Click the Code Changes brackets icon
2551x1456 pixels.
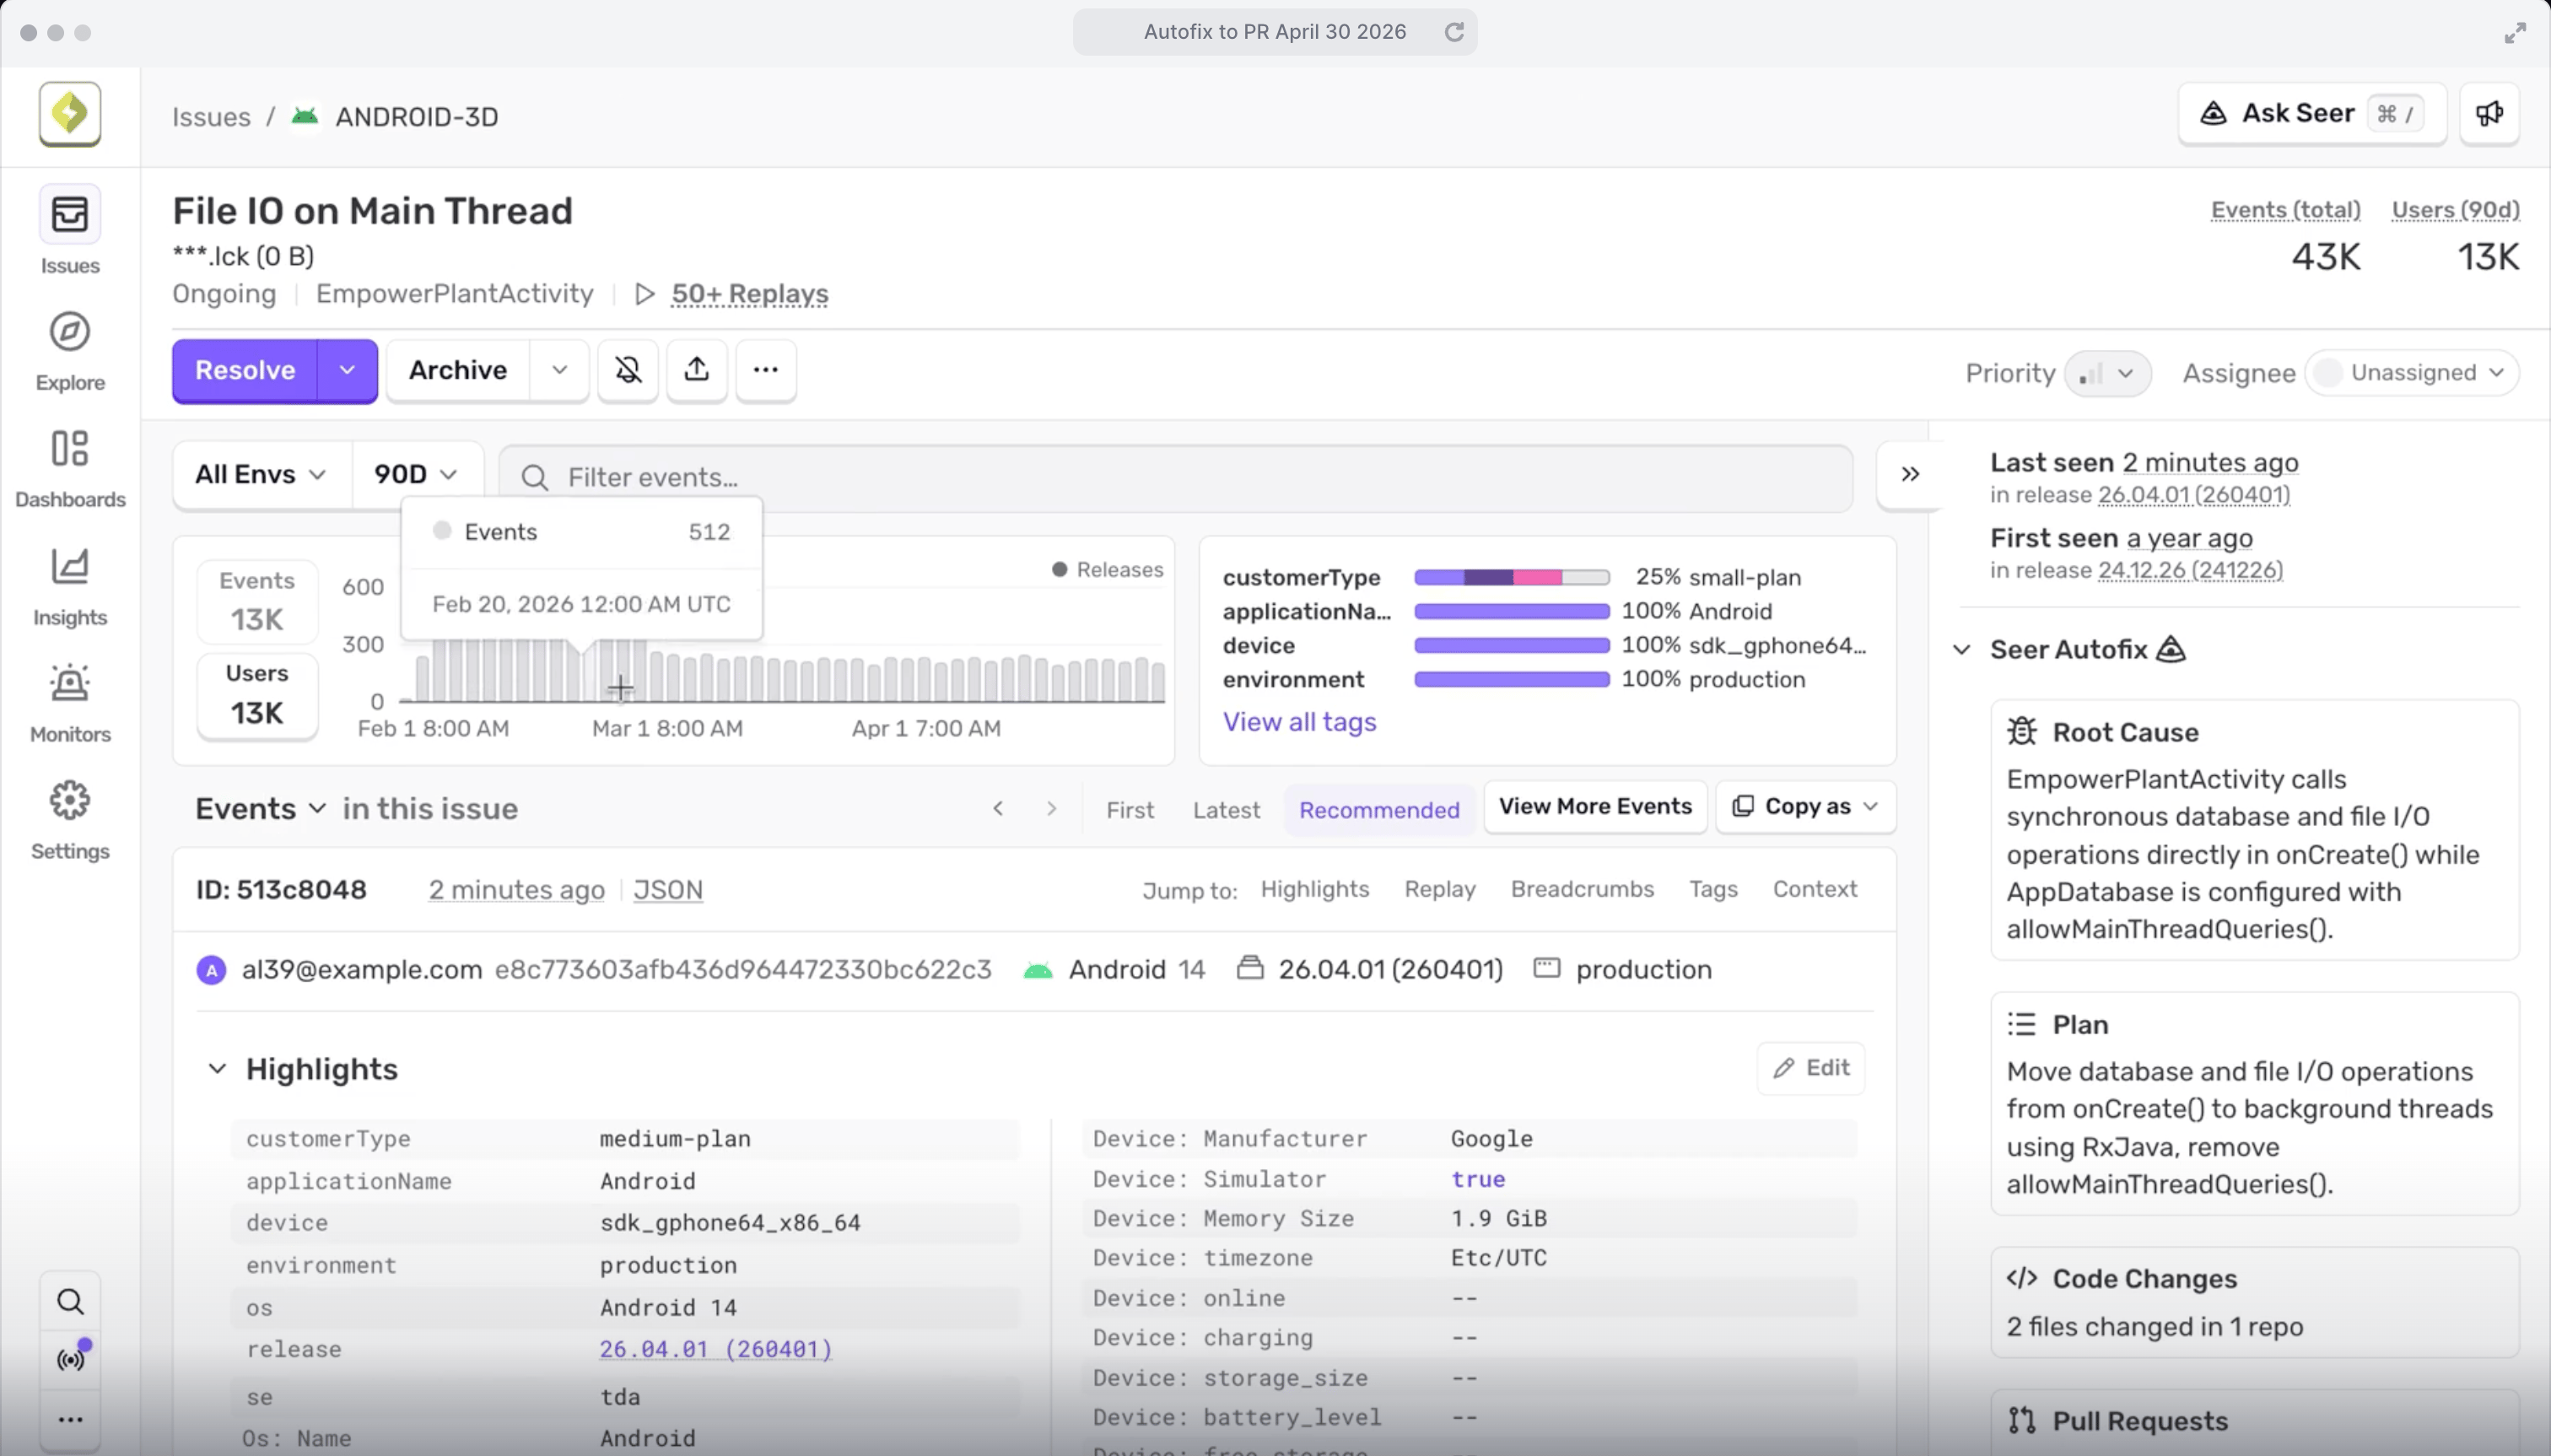click(x=2022, y=1278)
